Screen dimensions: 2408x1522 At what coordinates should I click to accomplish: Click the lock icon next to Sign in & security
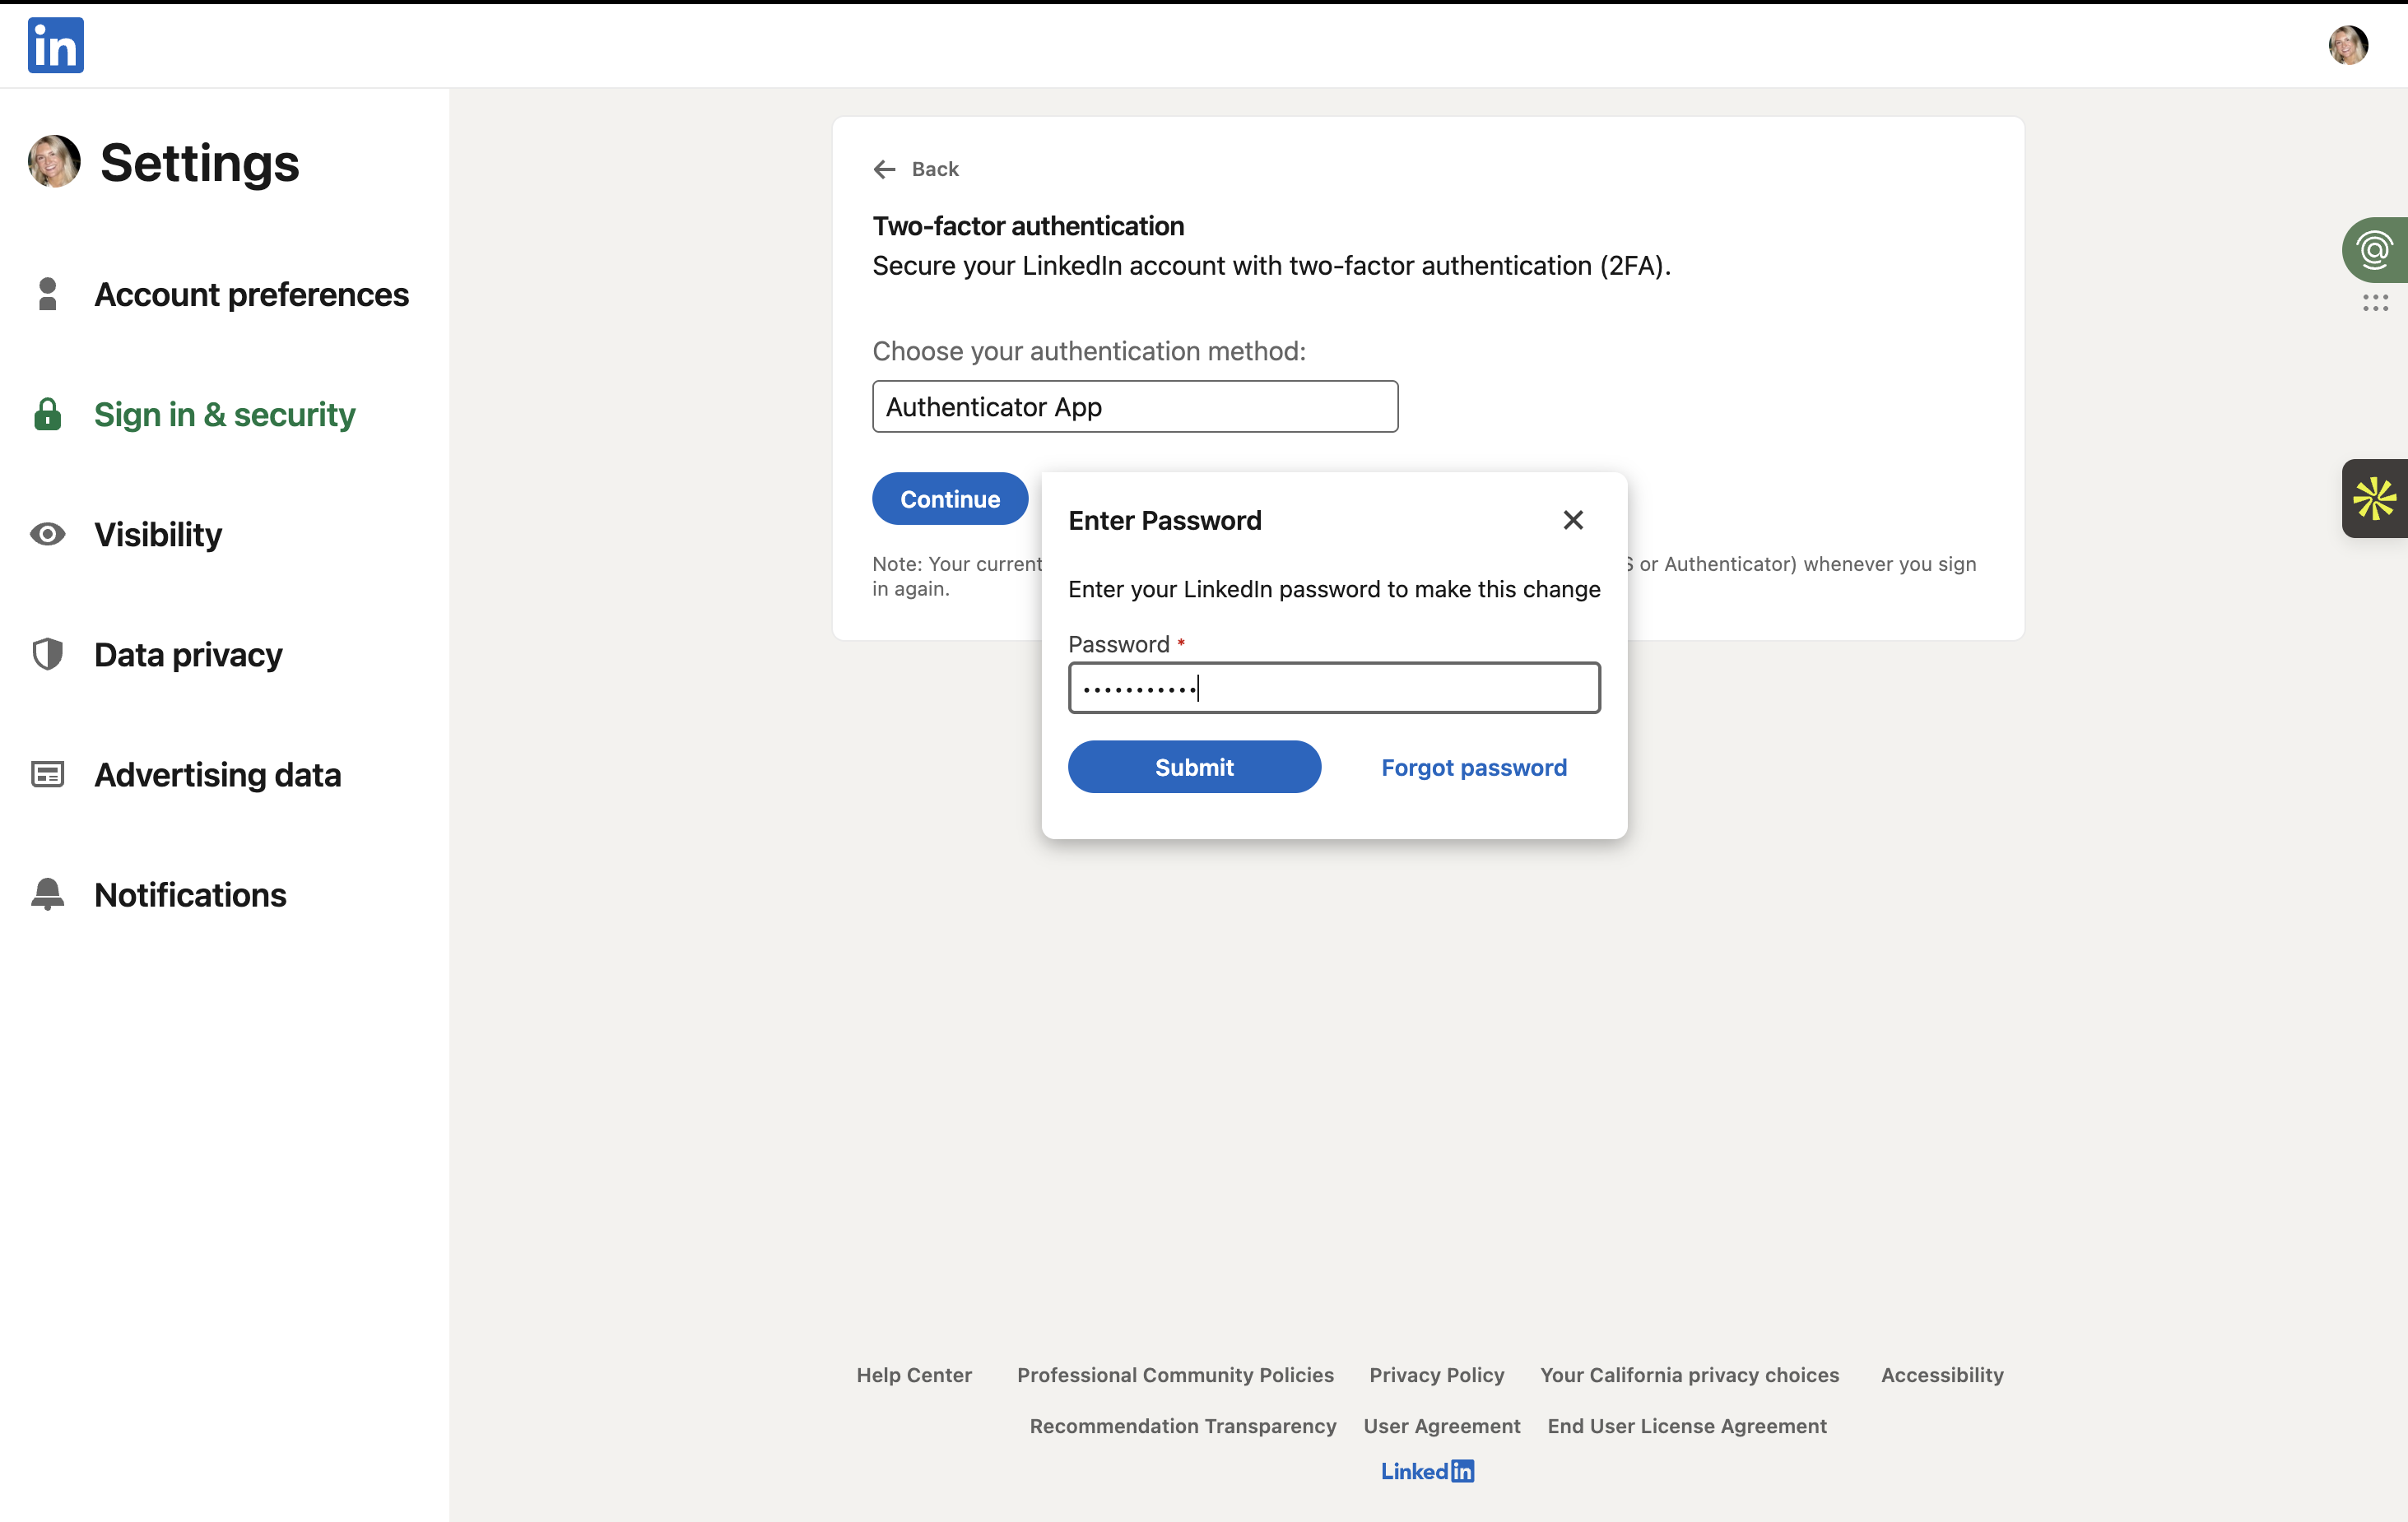click(47, 414)
